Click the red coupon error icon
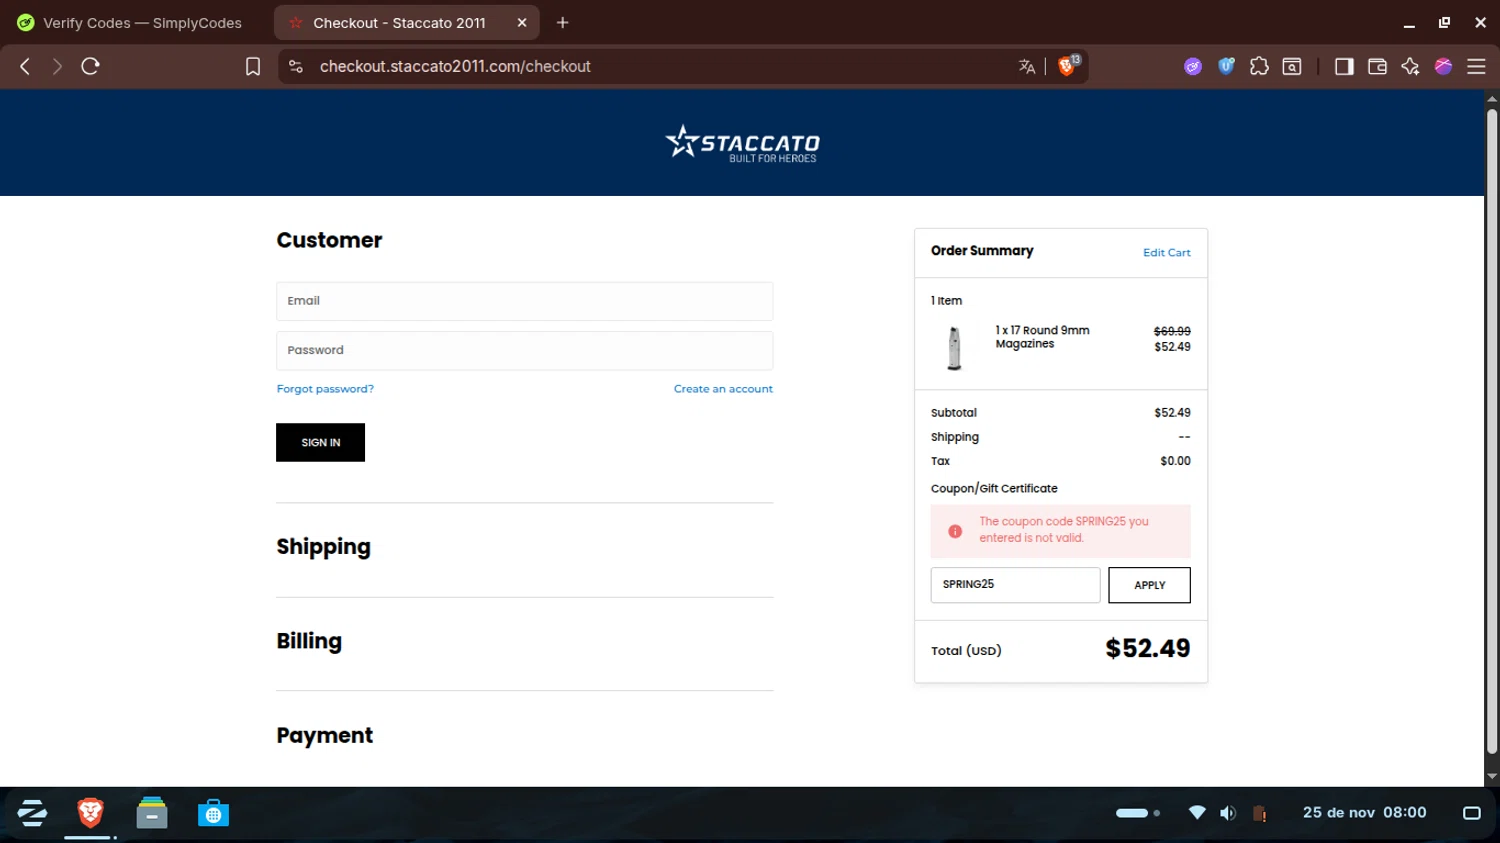 point(955,531)
